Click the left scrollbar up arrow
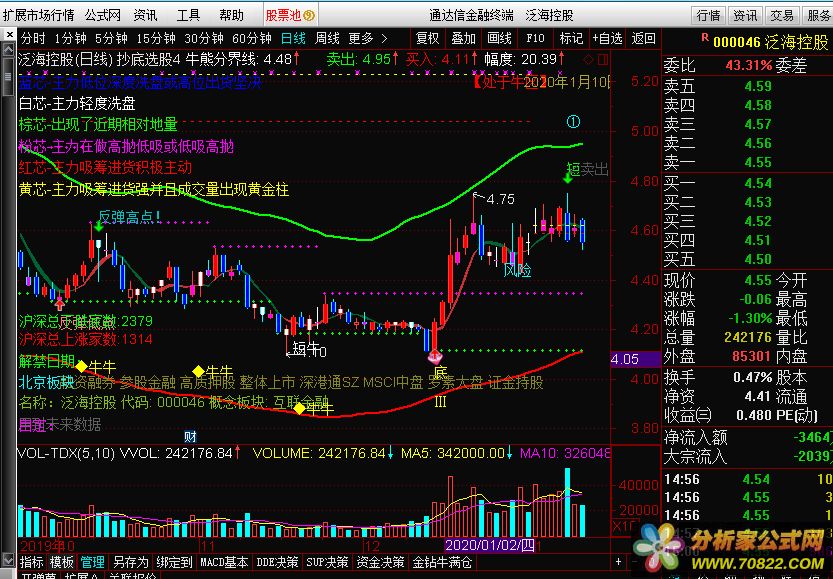The width and height of the screenshot is (833, 579). 8,50
